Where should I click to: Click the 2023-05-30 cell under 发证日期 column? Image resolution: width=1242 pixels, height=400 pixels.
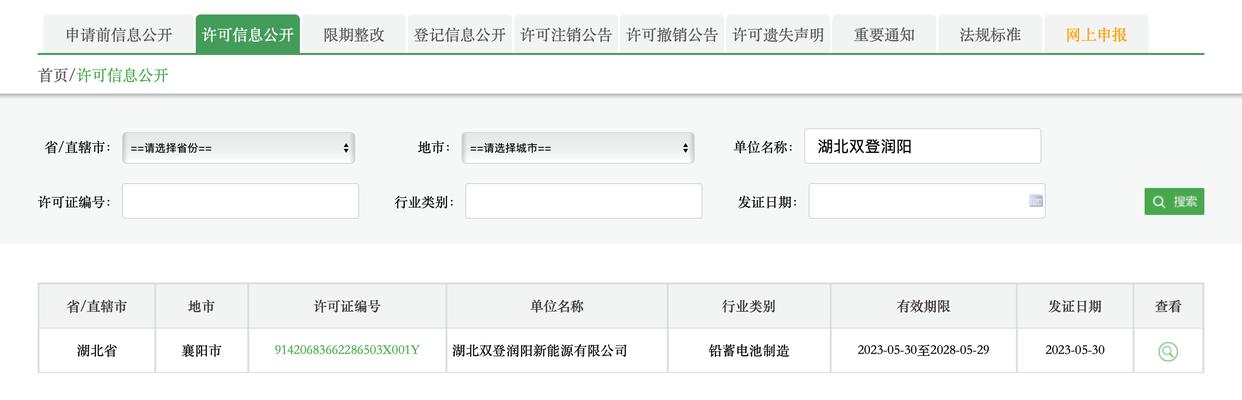(1075, 351)
